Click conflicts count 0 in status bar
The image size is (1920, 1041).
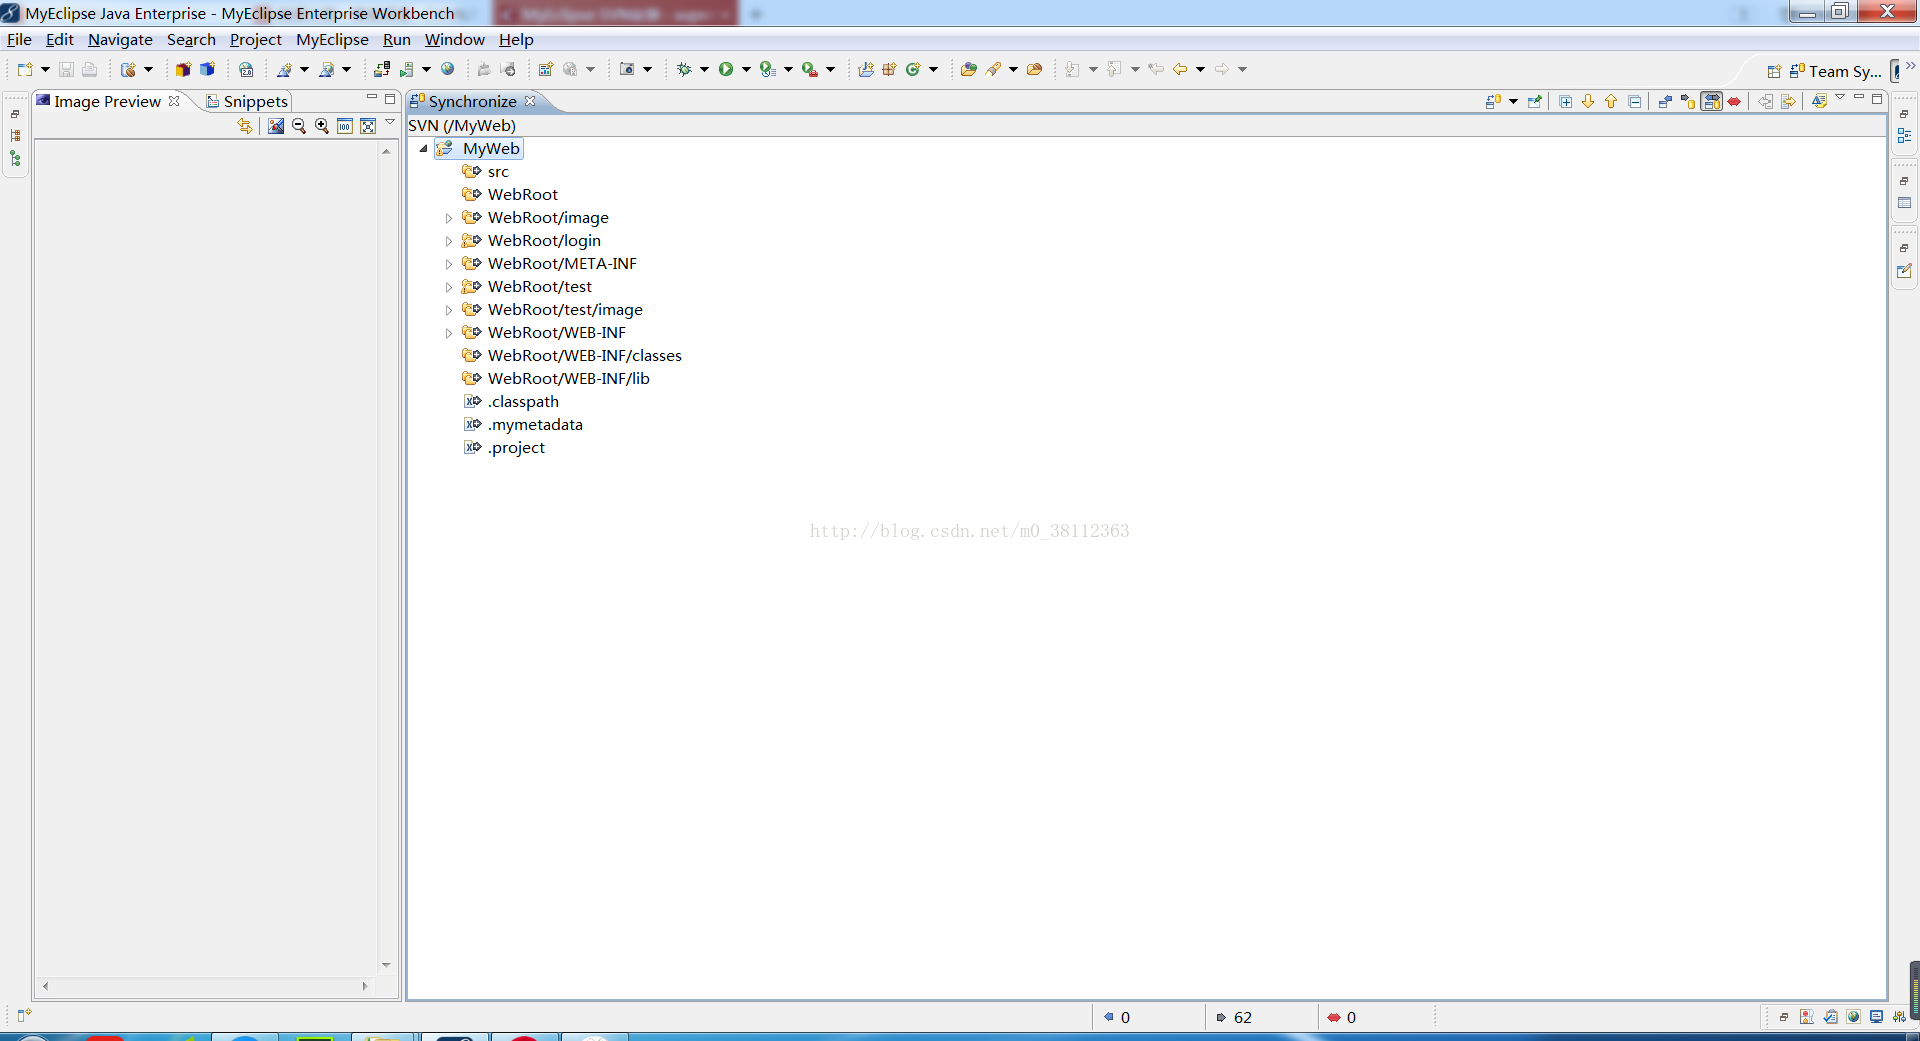coord(1342,1017)
